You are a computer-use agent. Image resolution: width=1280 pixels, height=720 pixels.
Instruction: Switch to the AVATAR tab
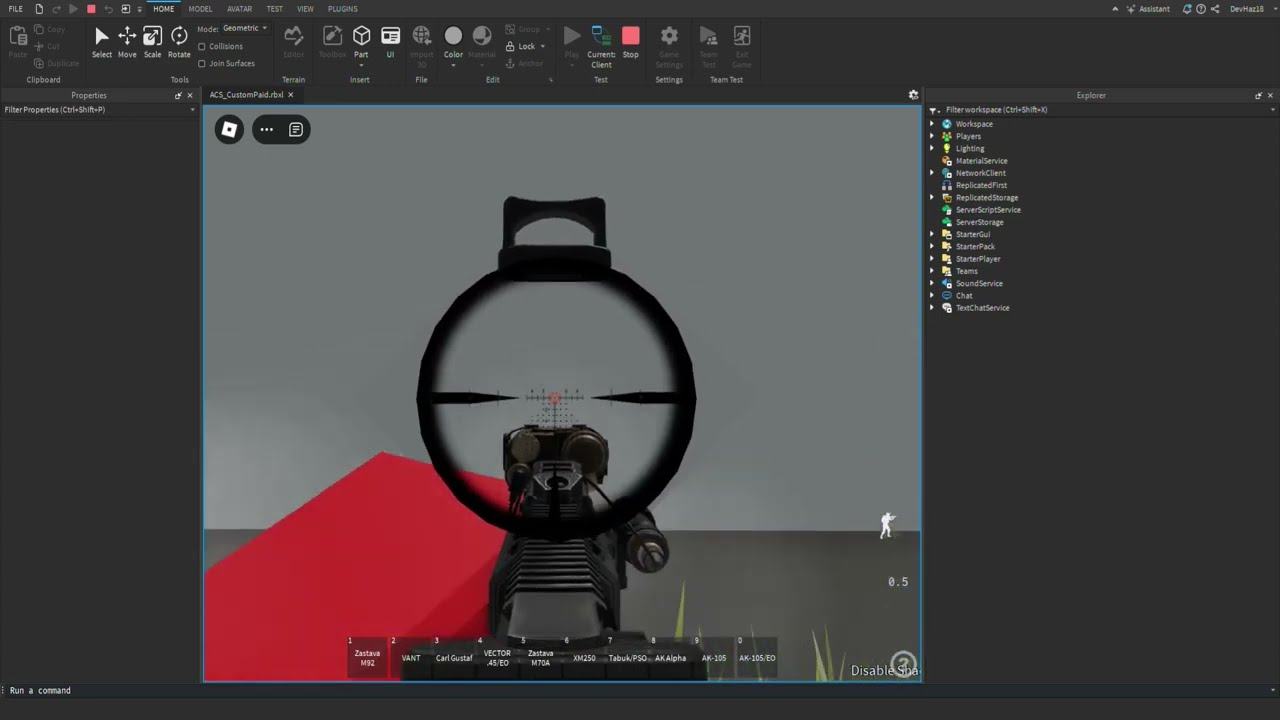pyautogui.click(x=239, y=9)
